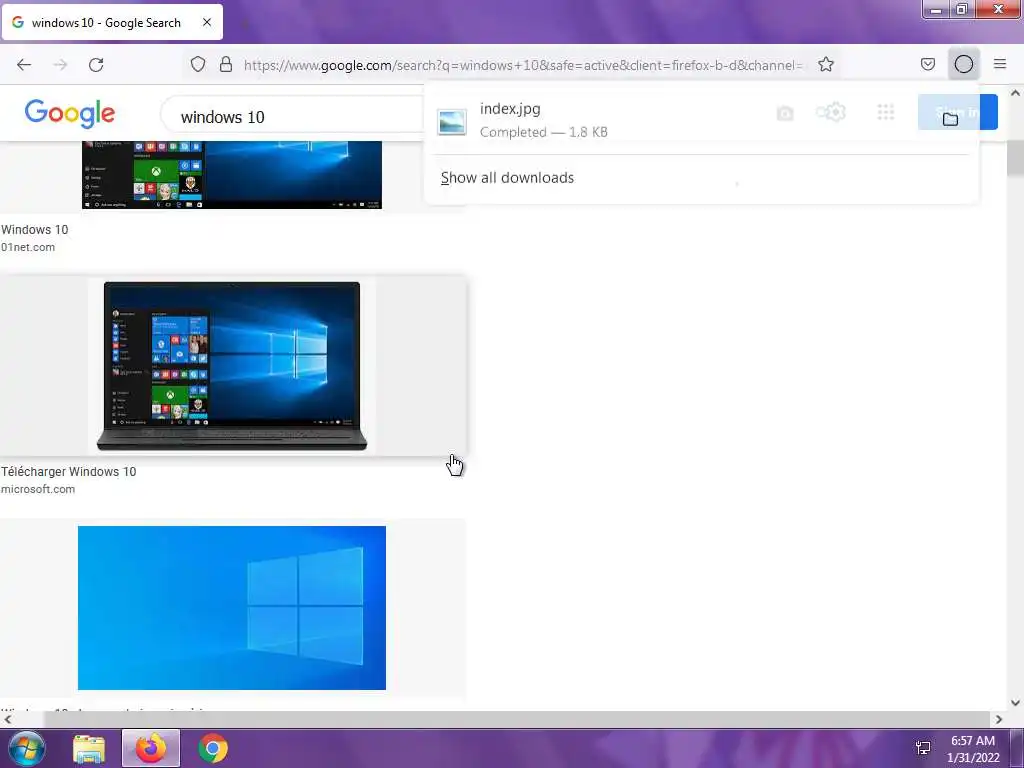The height and width of the screenshot is (768, 1024).
Task: Launch Google Chrome from the taskbar
Action: tap(213, 748)
